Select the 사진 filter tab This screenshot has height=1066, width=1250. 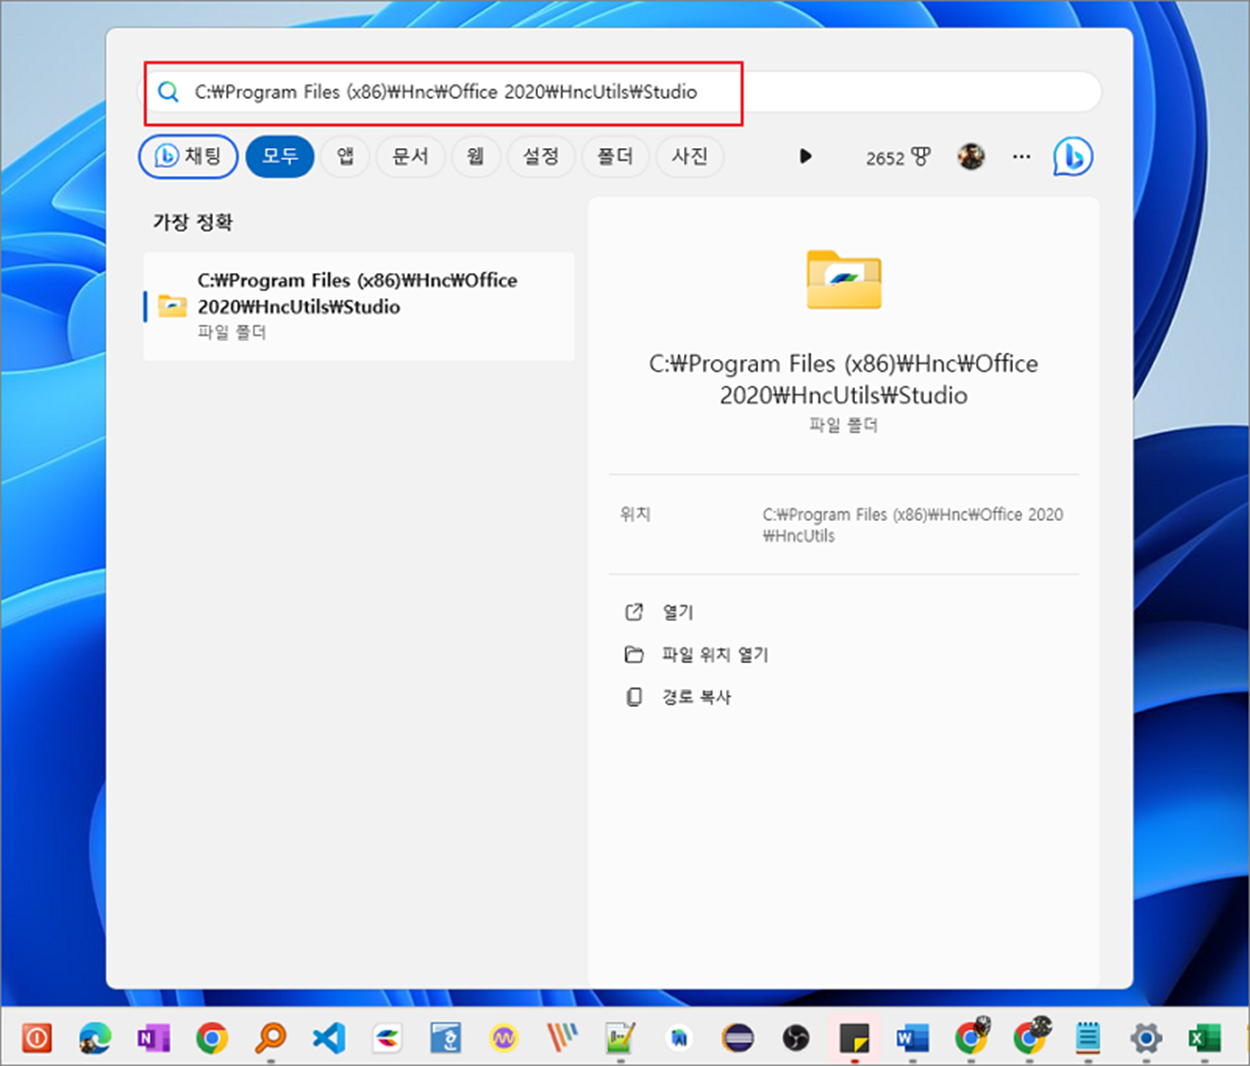point(690,156)
